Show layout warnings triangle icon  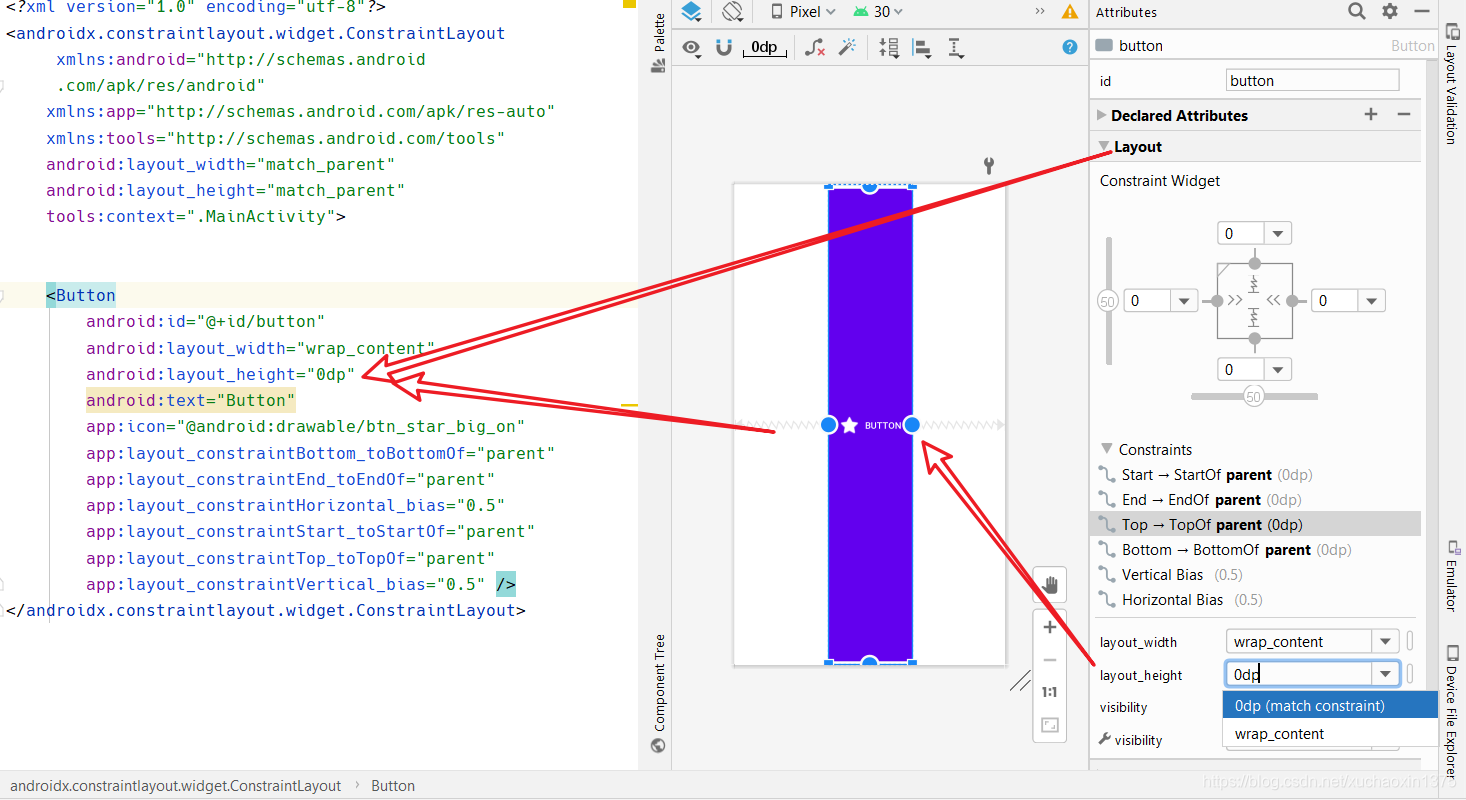tap(1070, 12)
